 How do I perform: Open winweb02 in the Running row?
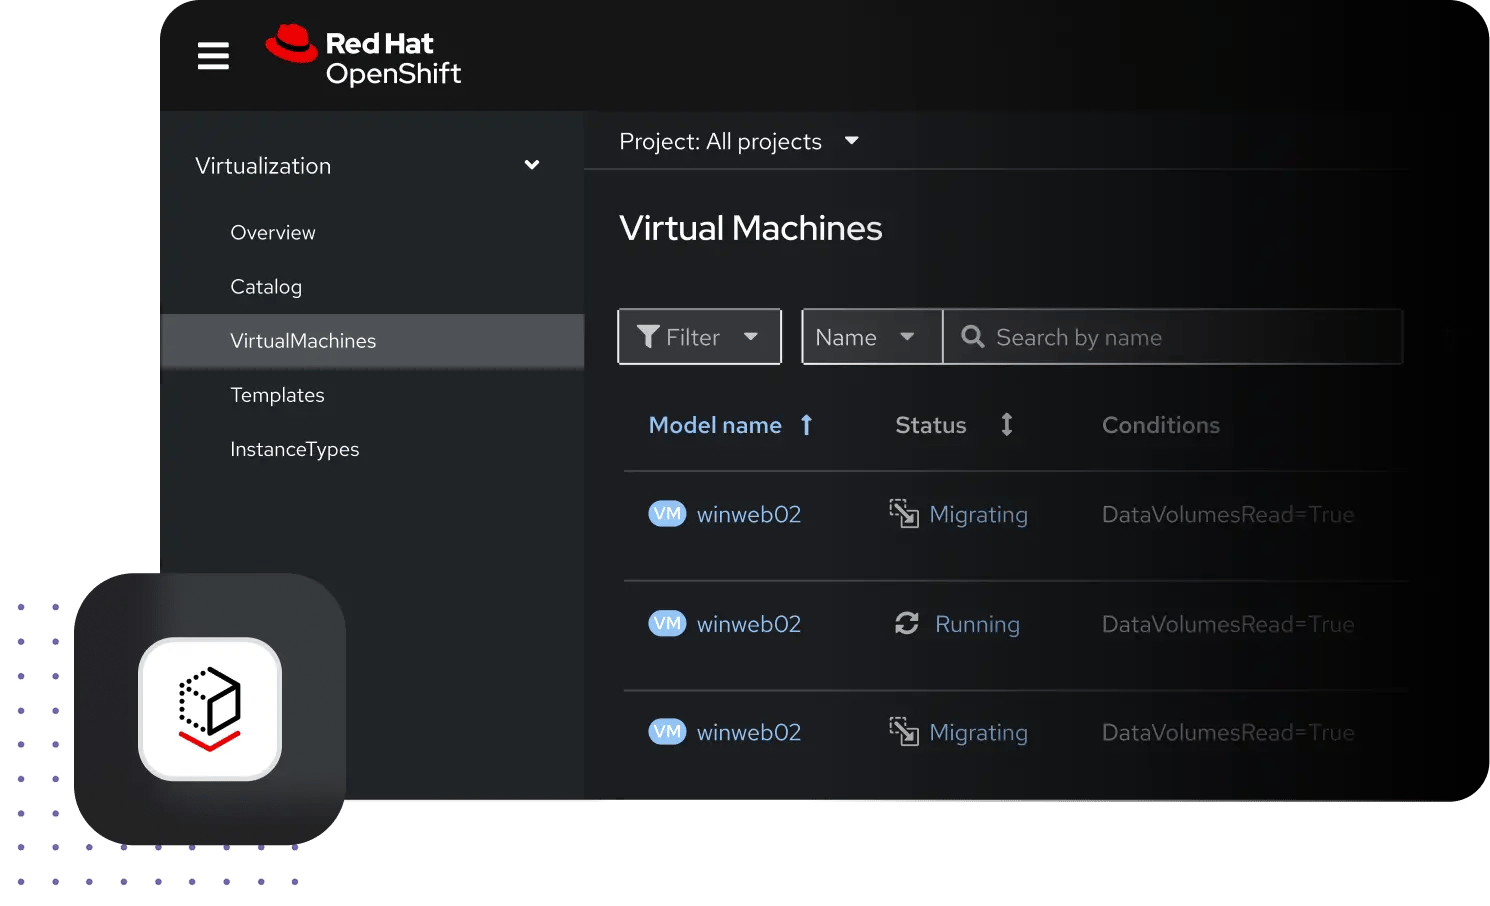(x=749, y=624)
